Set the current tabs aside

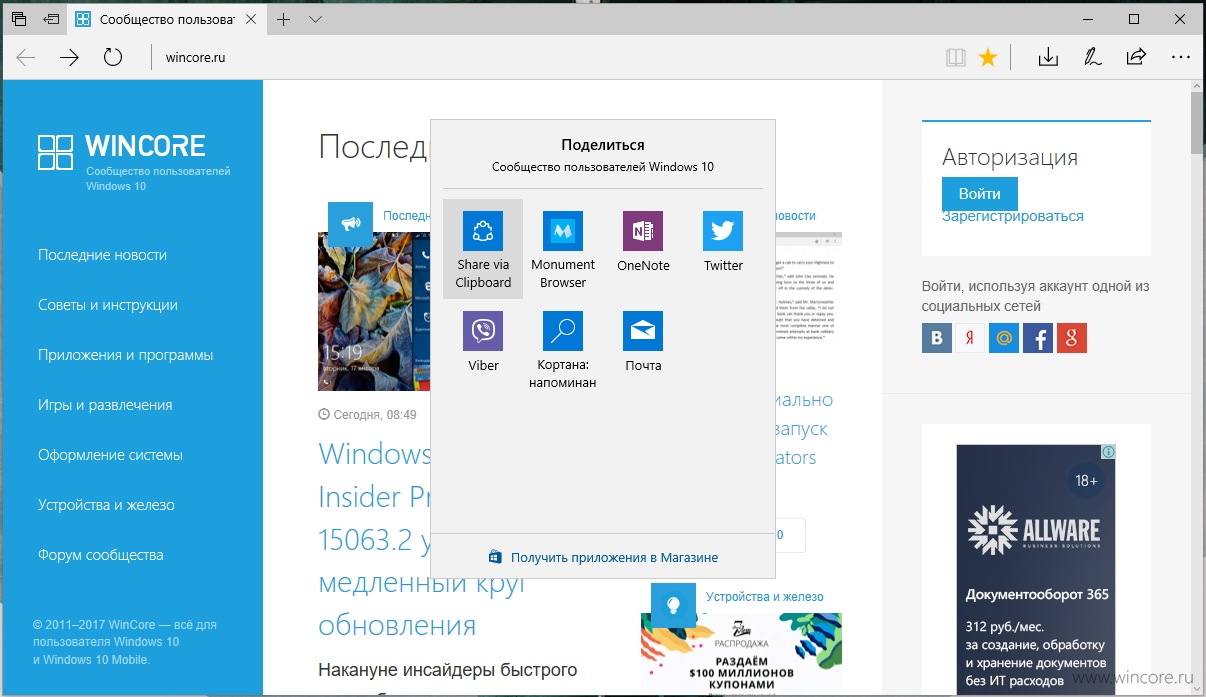(51, 19)
